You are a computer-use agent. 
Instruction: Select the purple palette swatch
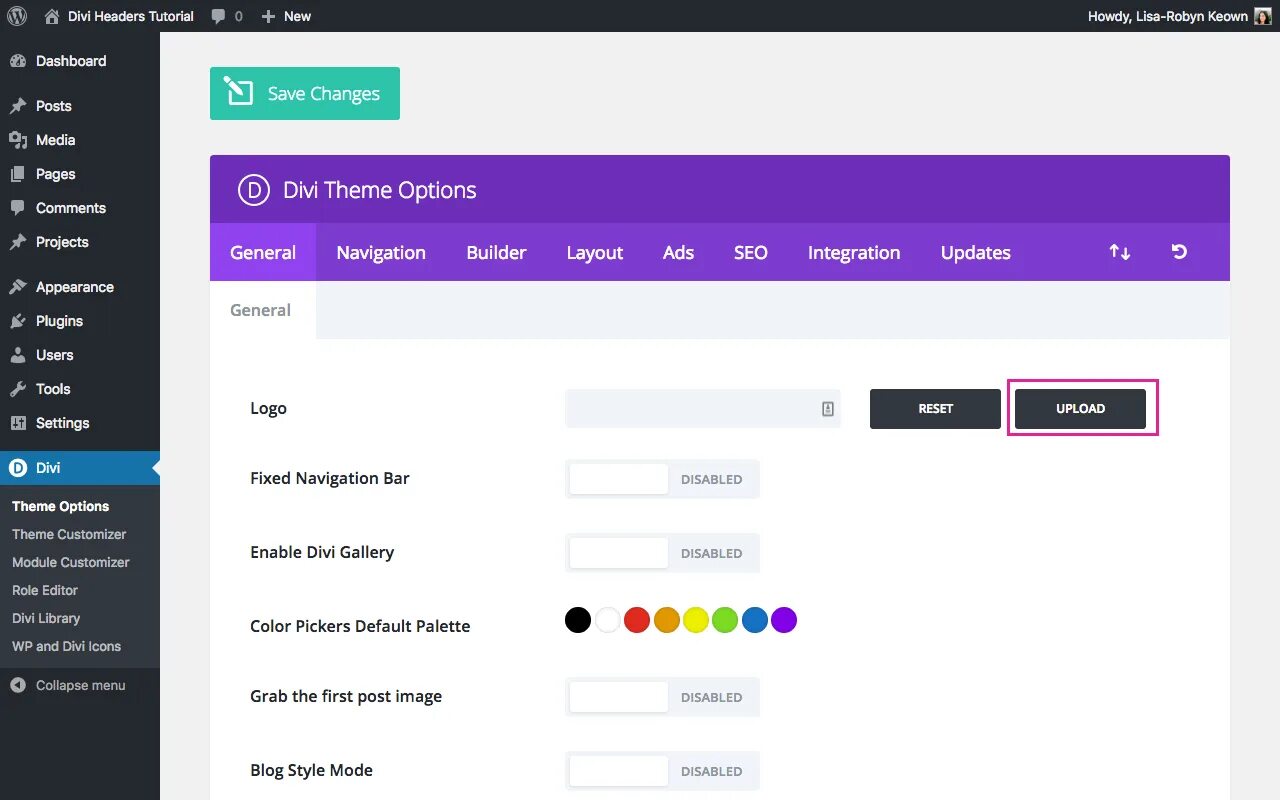[x=784, y=620]
